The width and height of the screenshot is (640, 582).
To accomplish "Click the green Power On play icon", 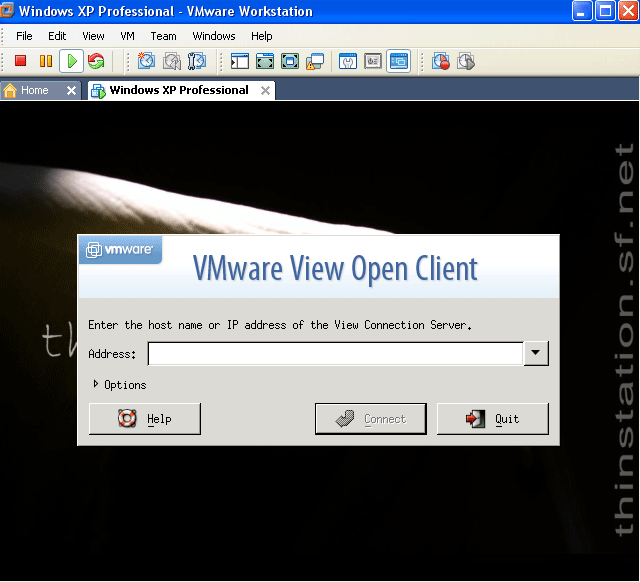I will (x=71, y=61).
